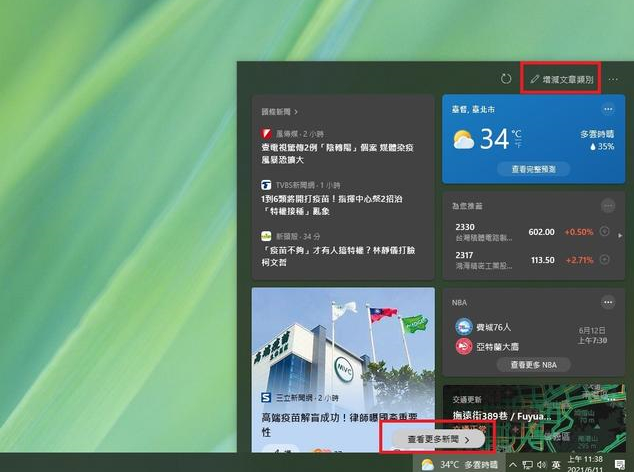Click the 三立新聞網 source logo icon
634x472 pixels.
pyautogui.click(x=266, y=398)
